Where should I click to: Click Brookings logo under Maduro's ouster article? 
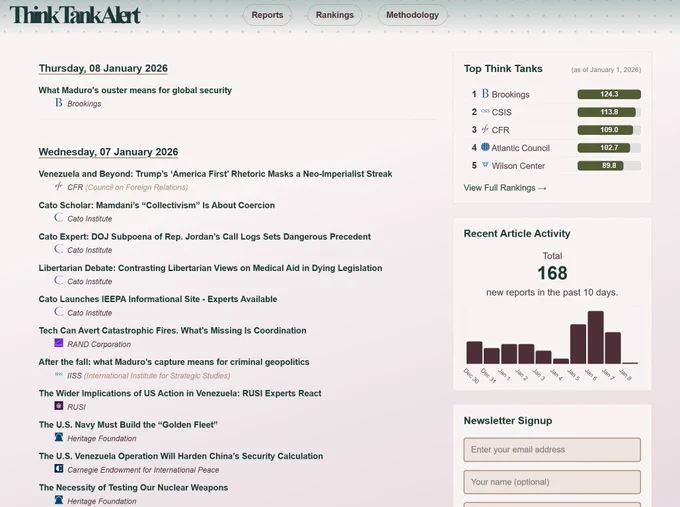(59, 103)
